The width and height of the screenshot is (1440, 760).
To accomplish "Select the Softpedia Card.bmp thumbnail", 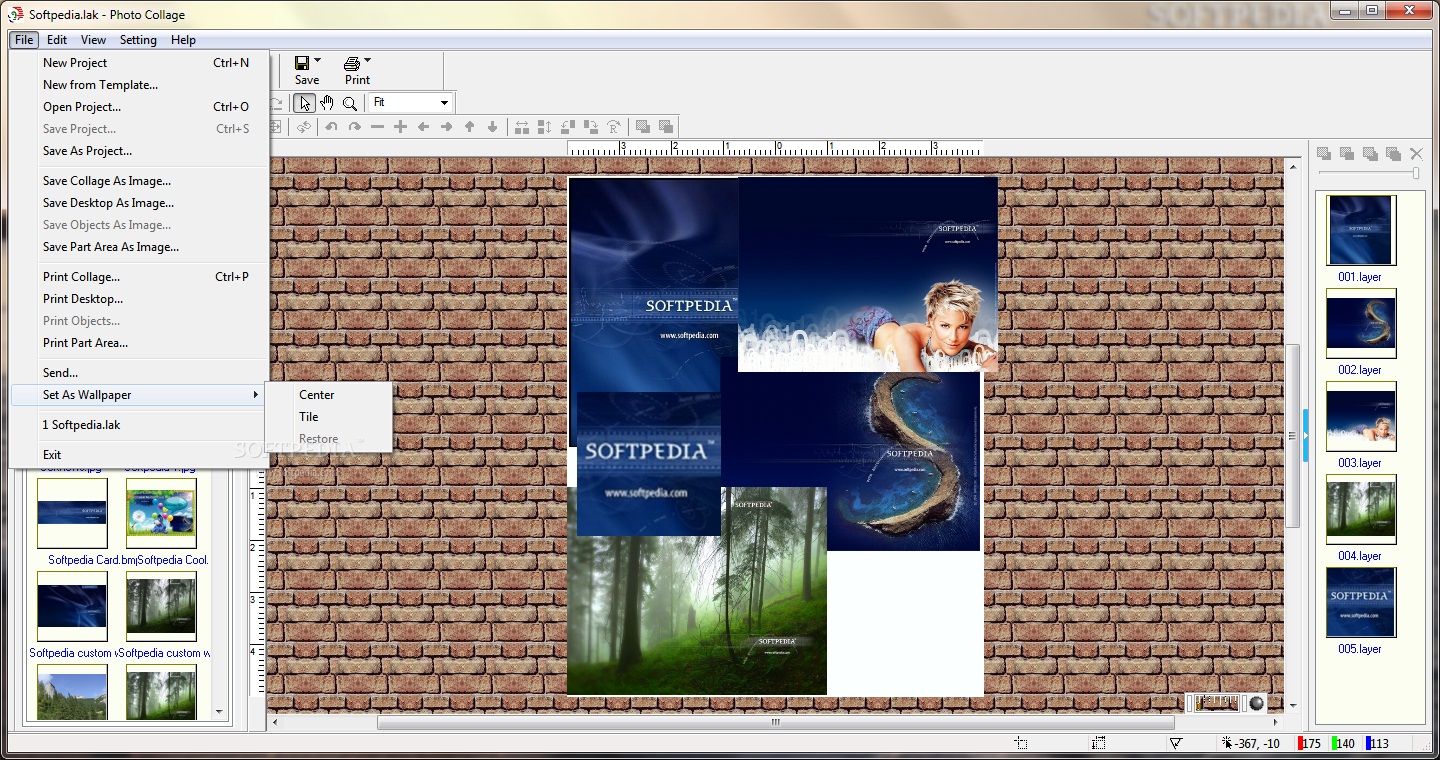I will (72, 513).
